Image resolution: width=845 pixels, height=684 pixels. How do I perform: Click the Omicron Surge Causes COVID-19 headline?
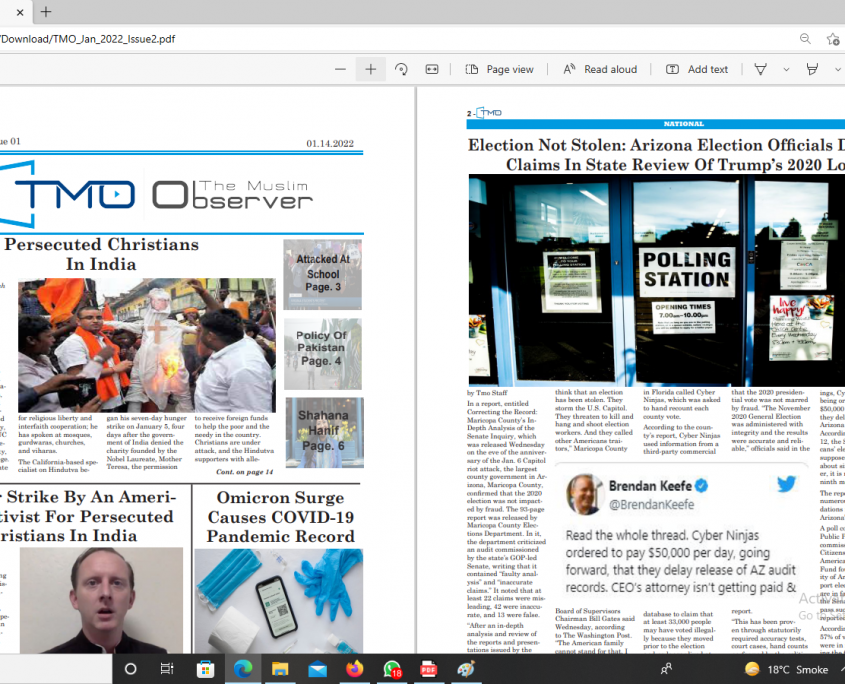pyautogui.click(x=280, y=517)
